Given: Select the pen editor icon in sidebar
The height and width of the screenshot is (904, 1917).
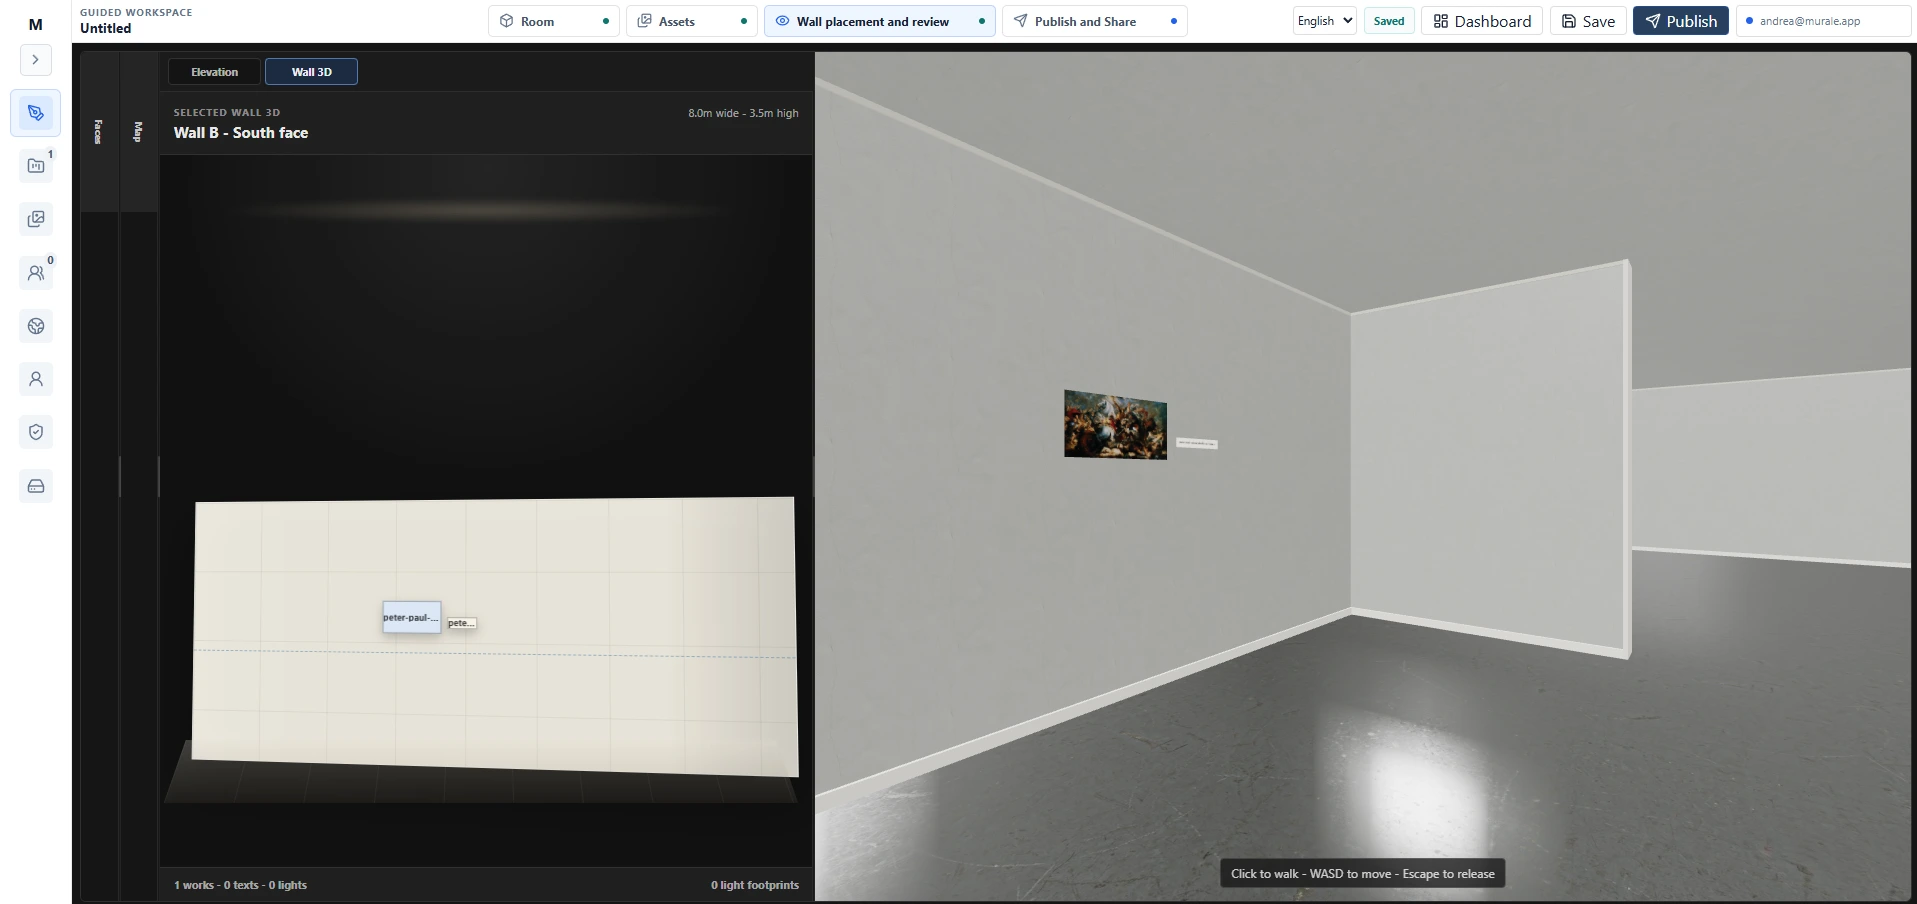Looking at the screenshot, I should pos(36,113).
